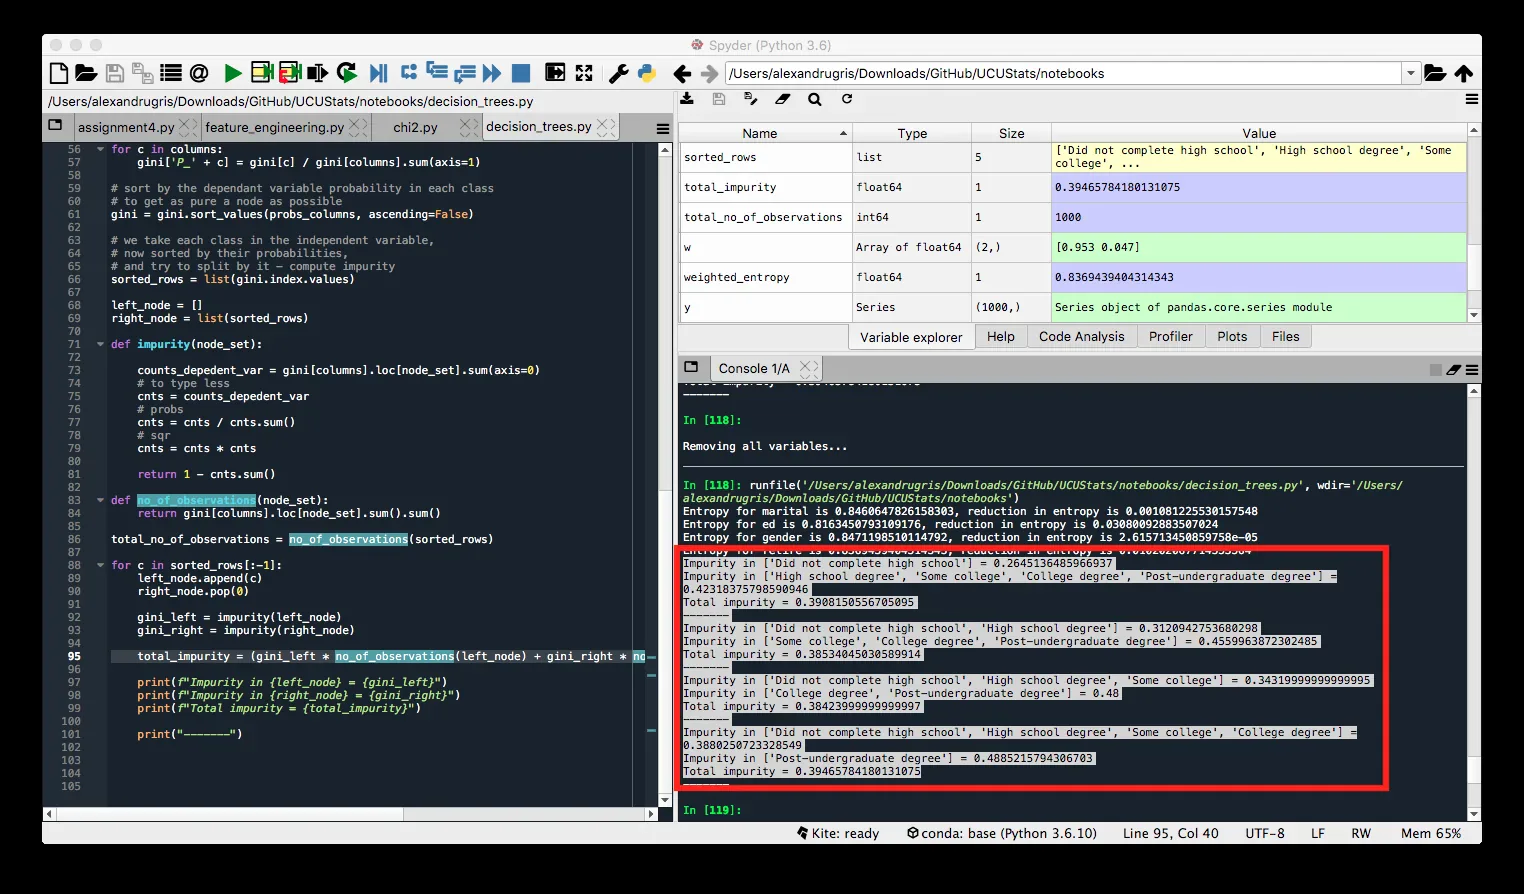Open the @ symbol finder
Viewport: 1524px width, 894px height.
(199, 73)
